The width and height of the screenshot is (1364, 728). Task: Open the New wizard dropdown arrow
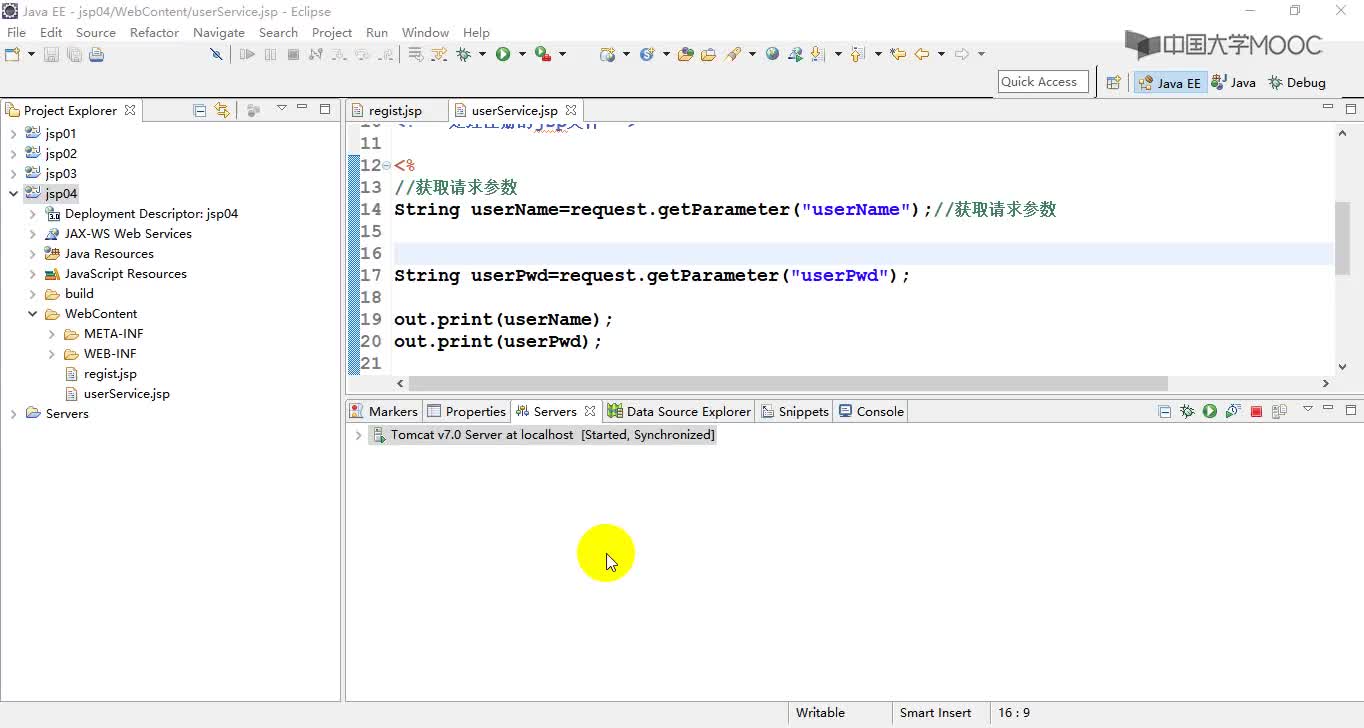31,54
